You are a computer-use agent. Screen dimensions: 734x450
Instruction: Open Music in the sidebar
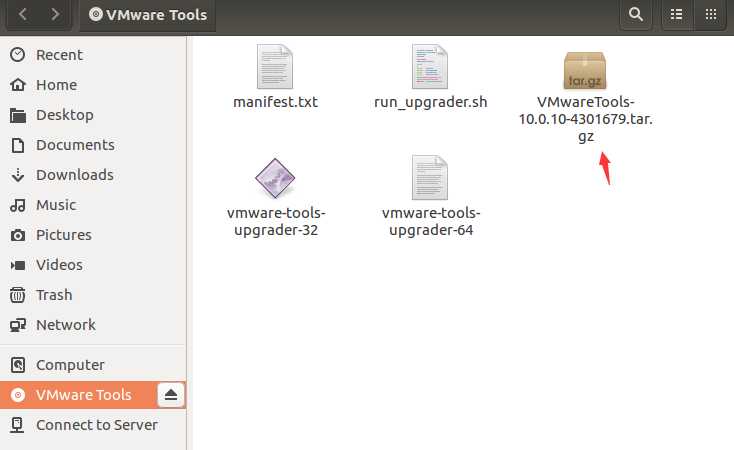click(93, 205)
